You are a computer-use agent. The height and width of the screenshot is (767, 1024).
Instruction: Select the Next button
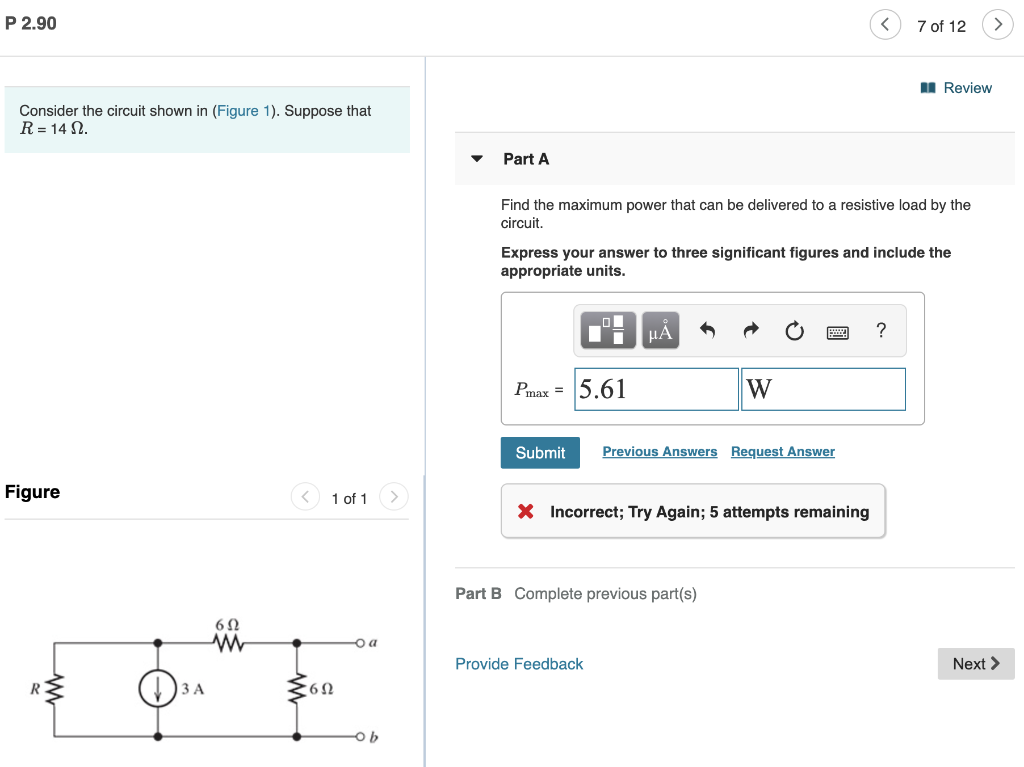[975, 663]
